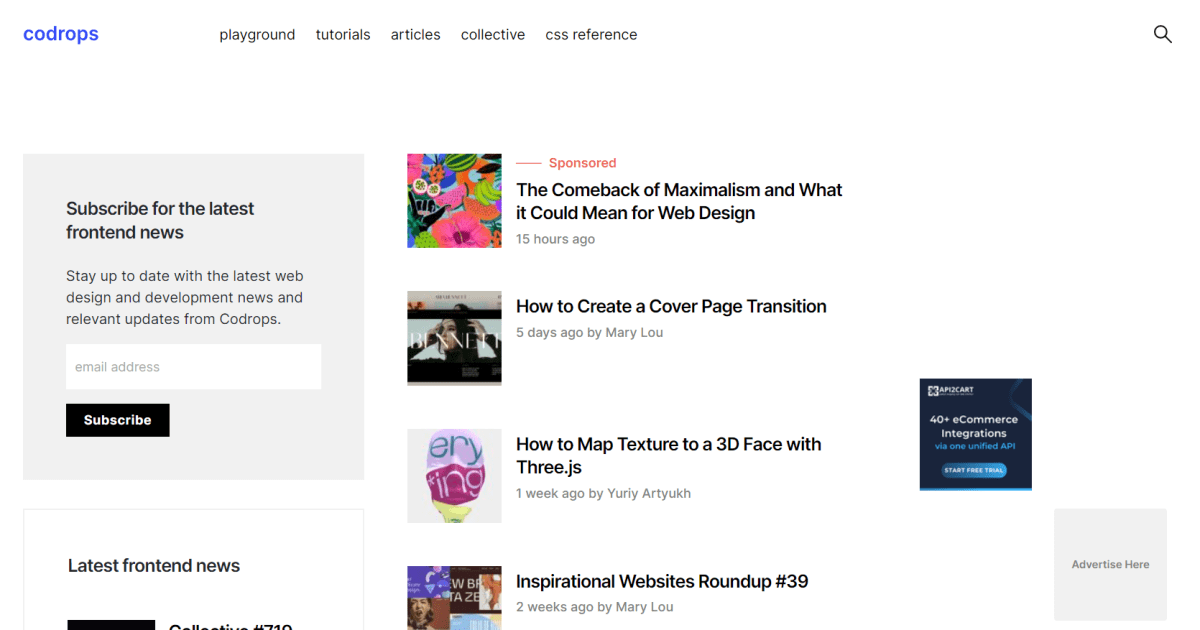Click the Advertise Here box
The width and height of the screenshot is (1200, 630).
click(x=1110, y=564)
